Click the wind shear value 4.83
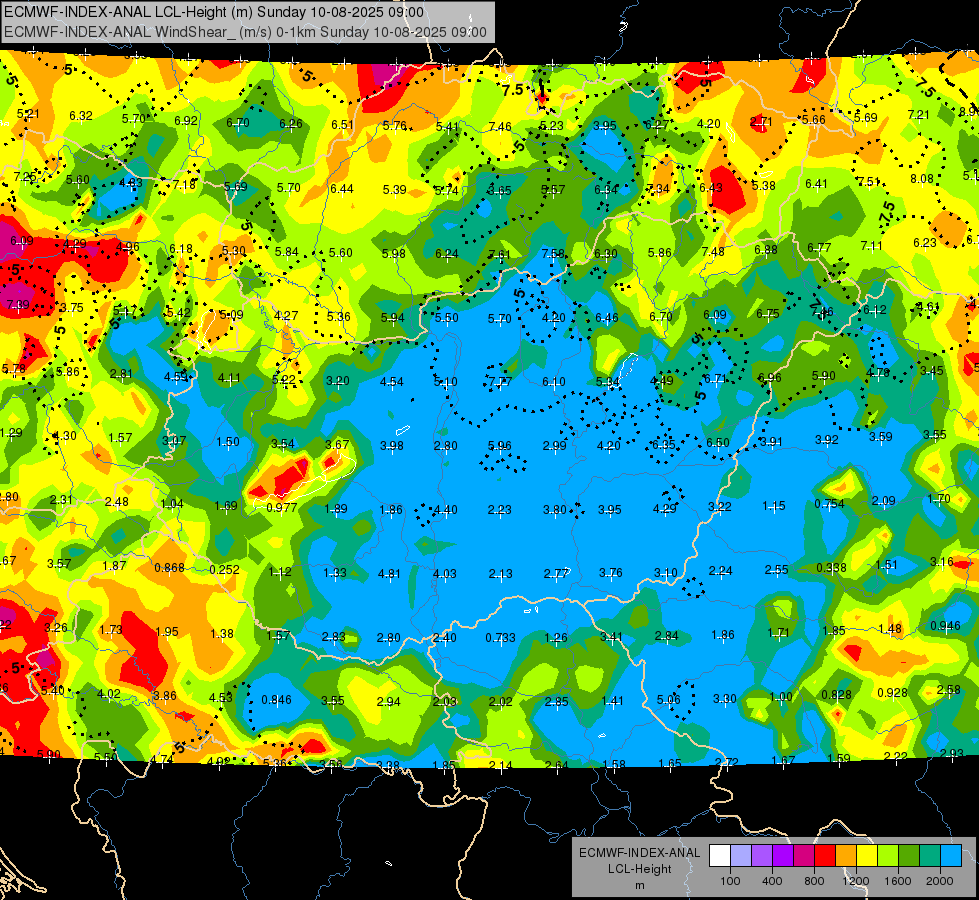Viewport: 979px width, 900px height. point(130,182)
